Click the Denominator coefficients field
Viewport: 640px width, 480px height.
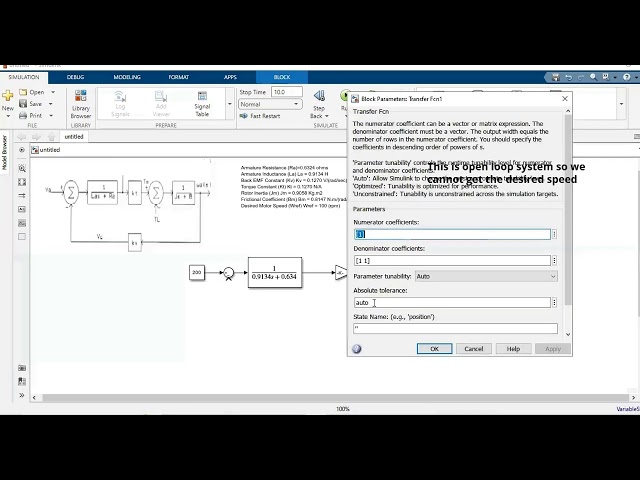452,260
